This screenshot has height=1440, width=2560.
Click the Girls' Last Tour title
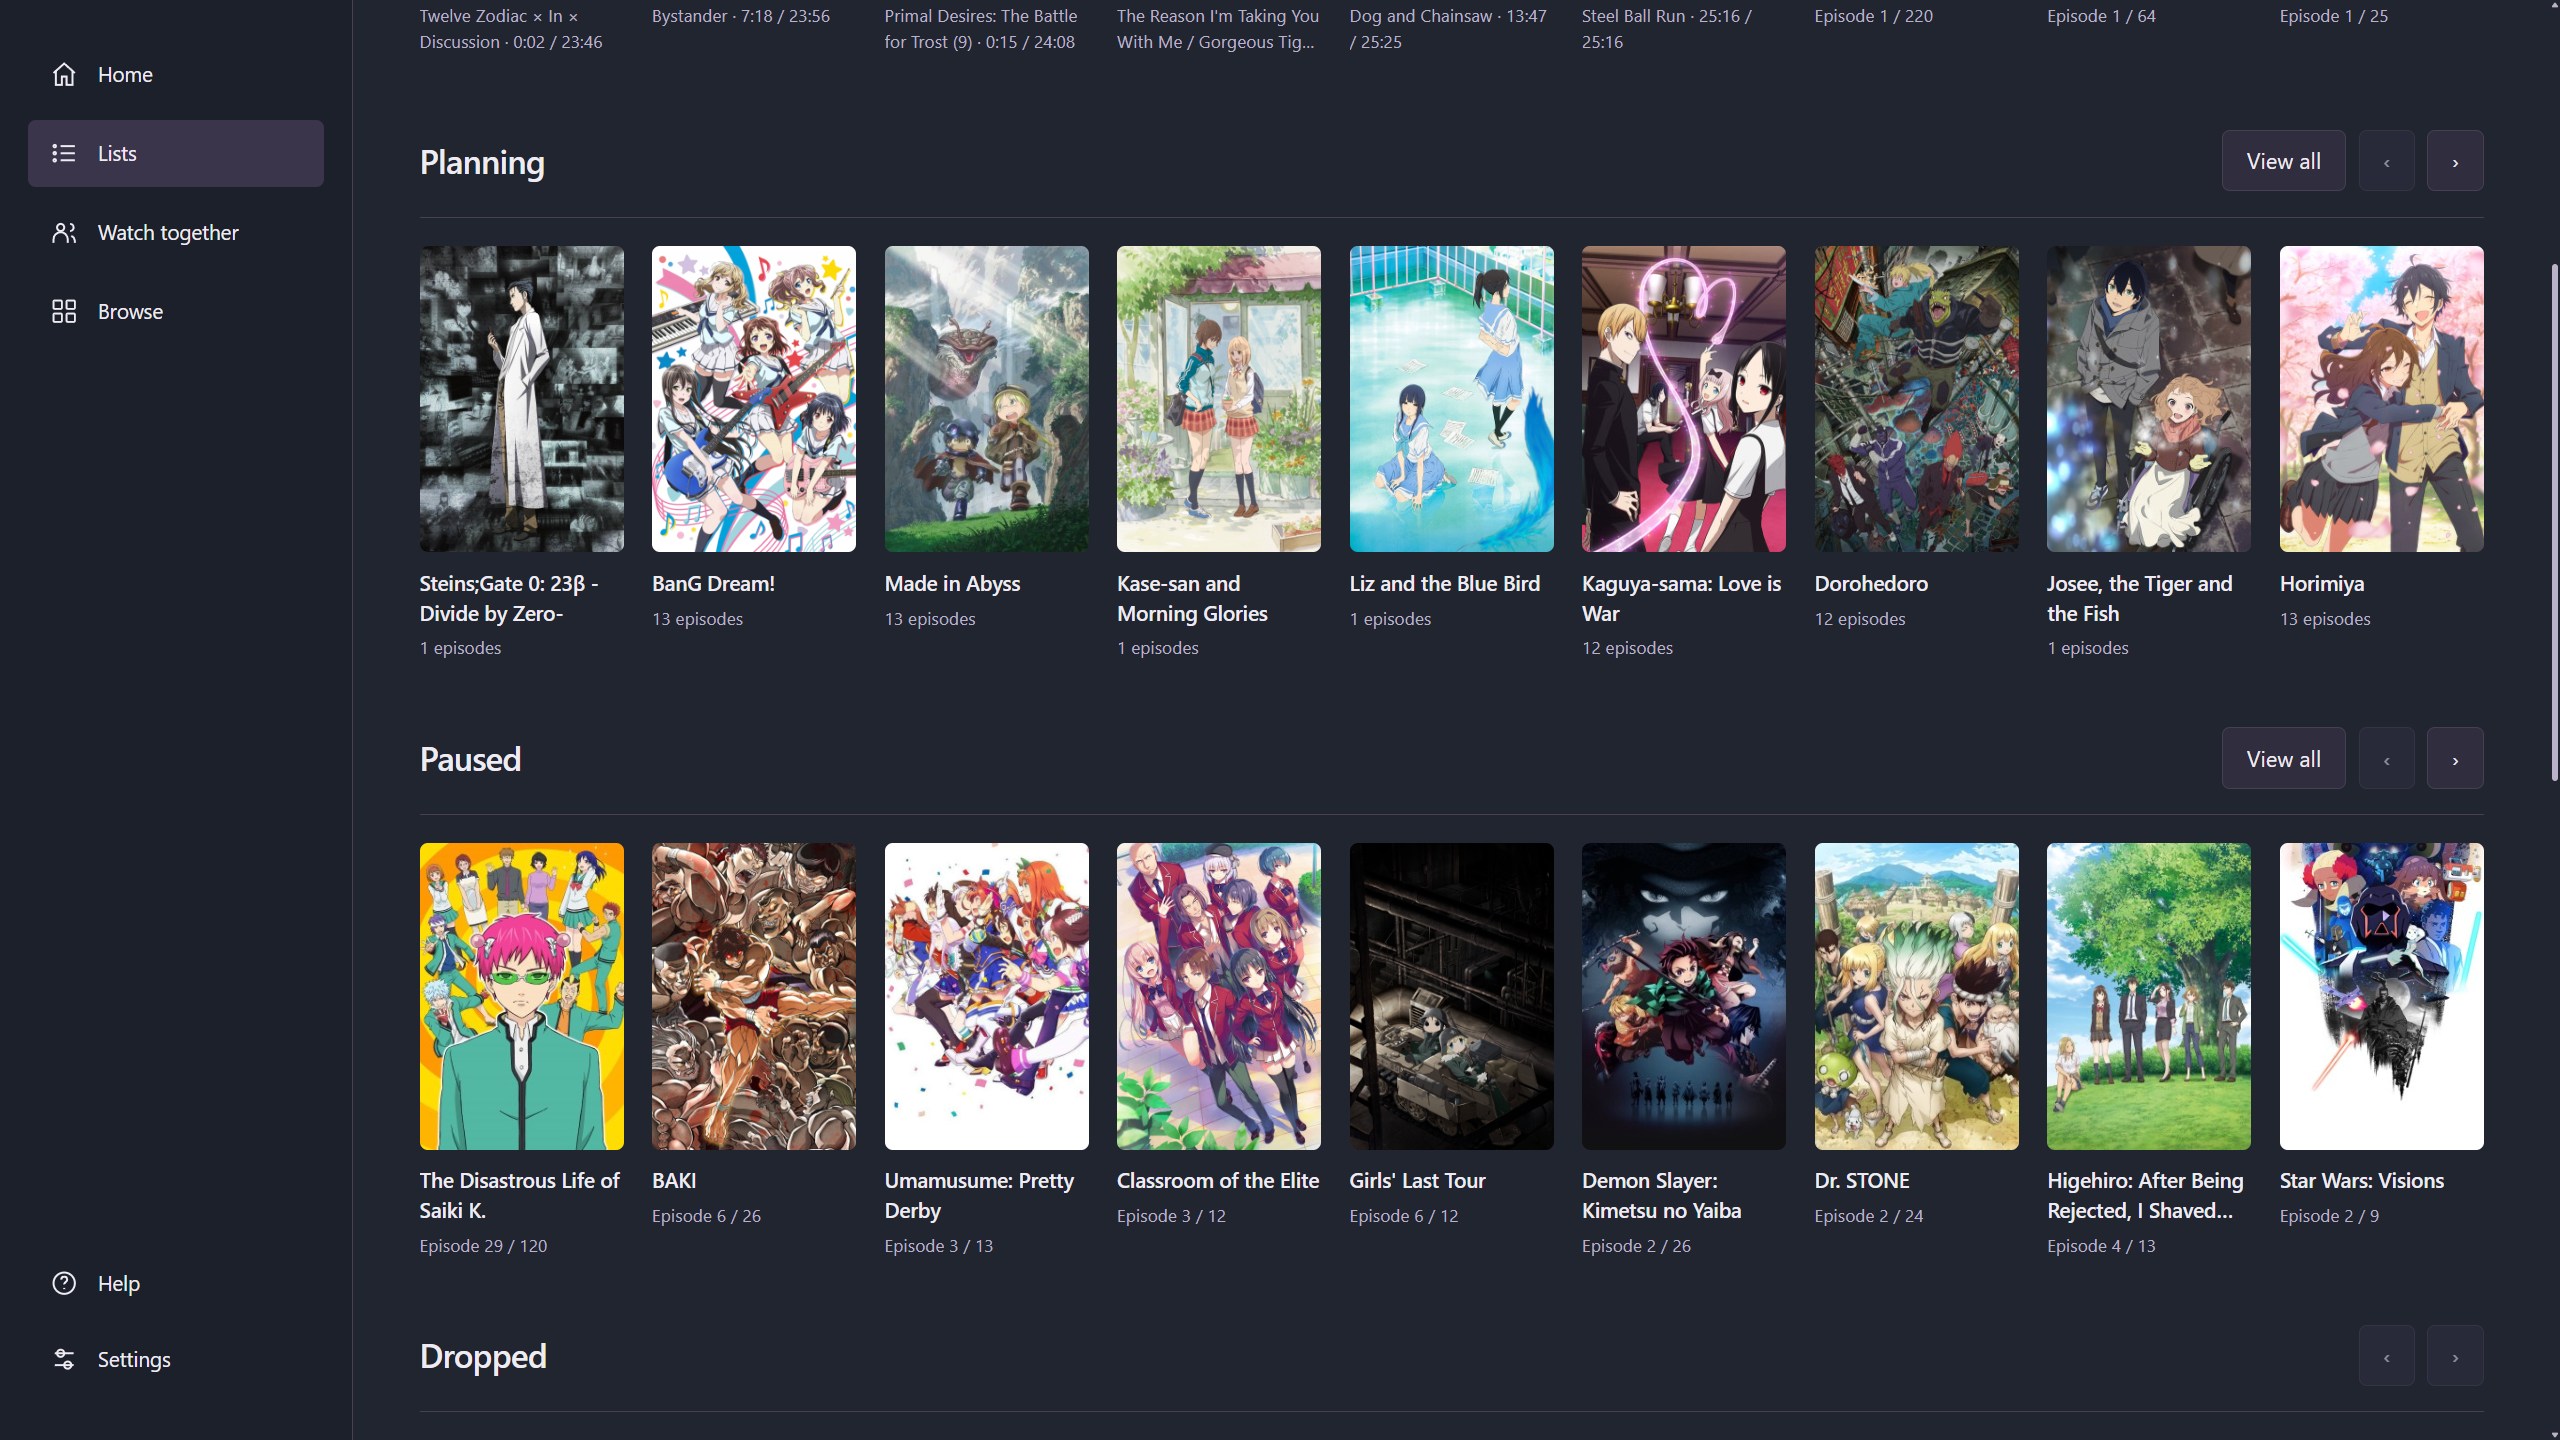[x=1417, y=1181]
